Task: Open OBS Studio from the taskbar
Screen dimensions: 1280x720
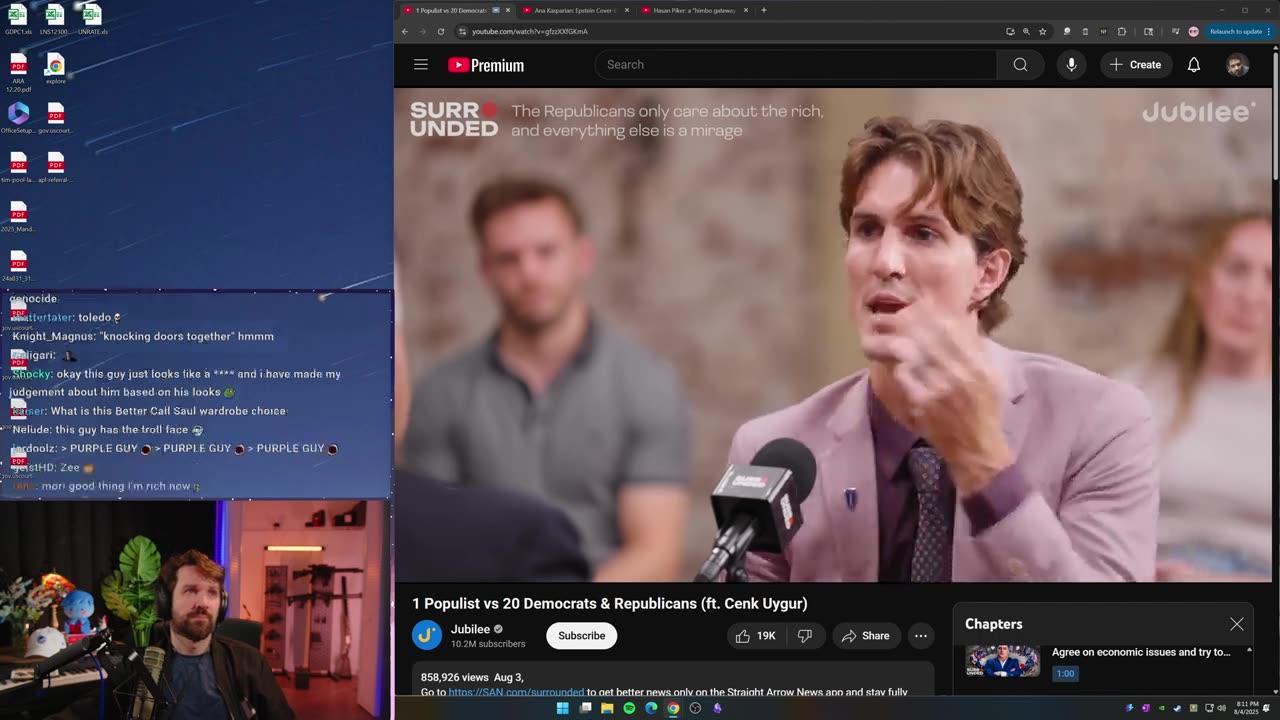Action: tap(695, 708)
